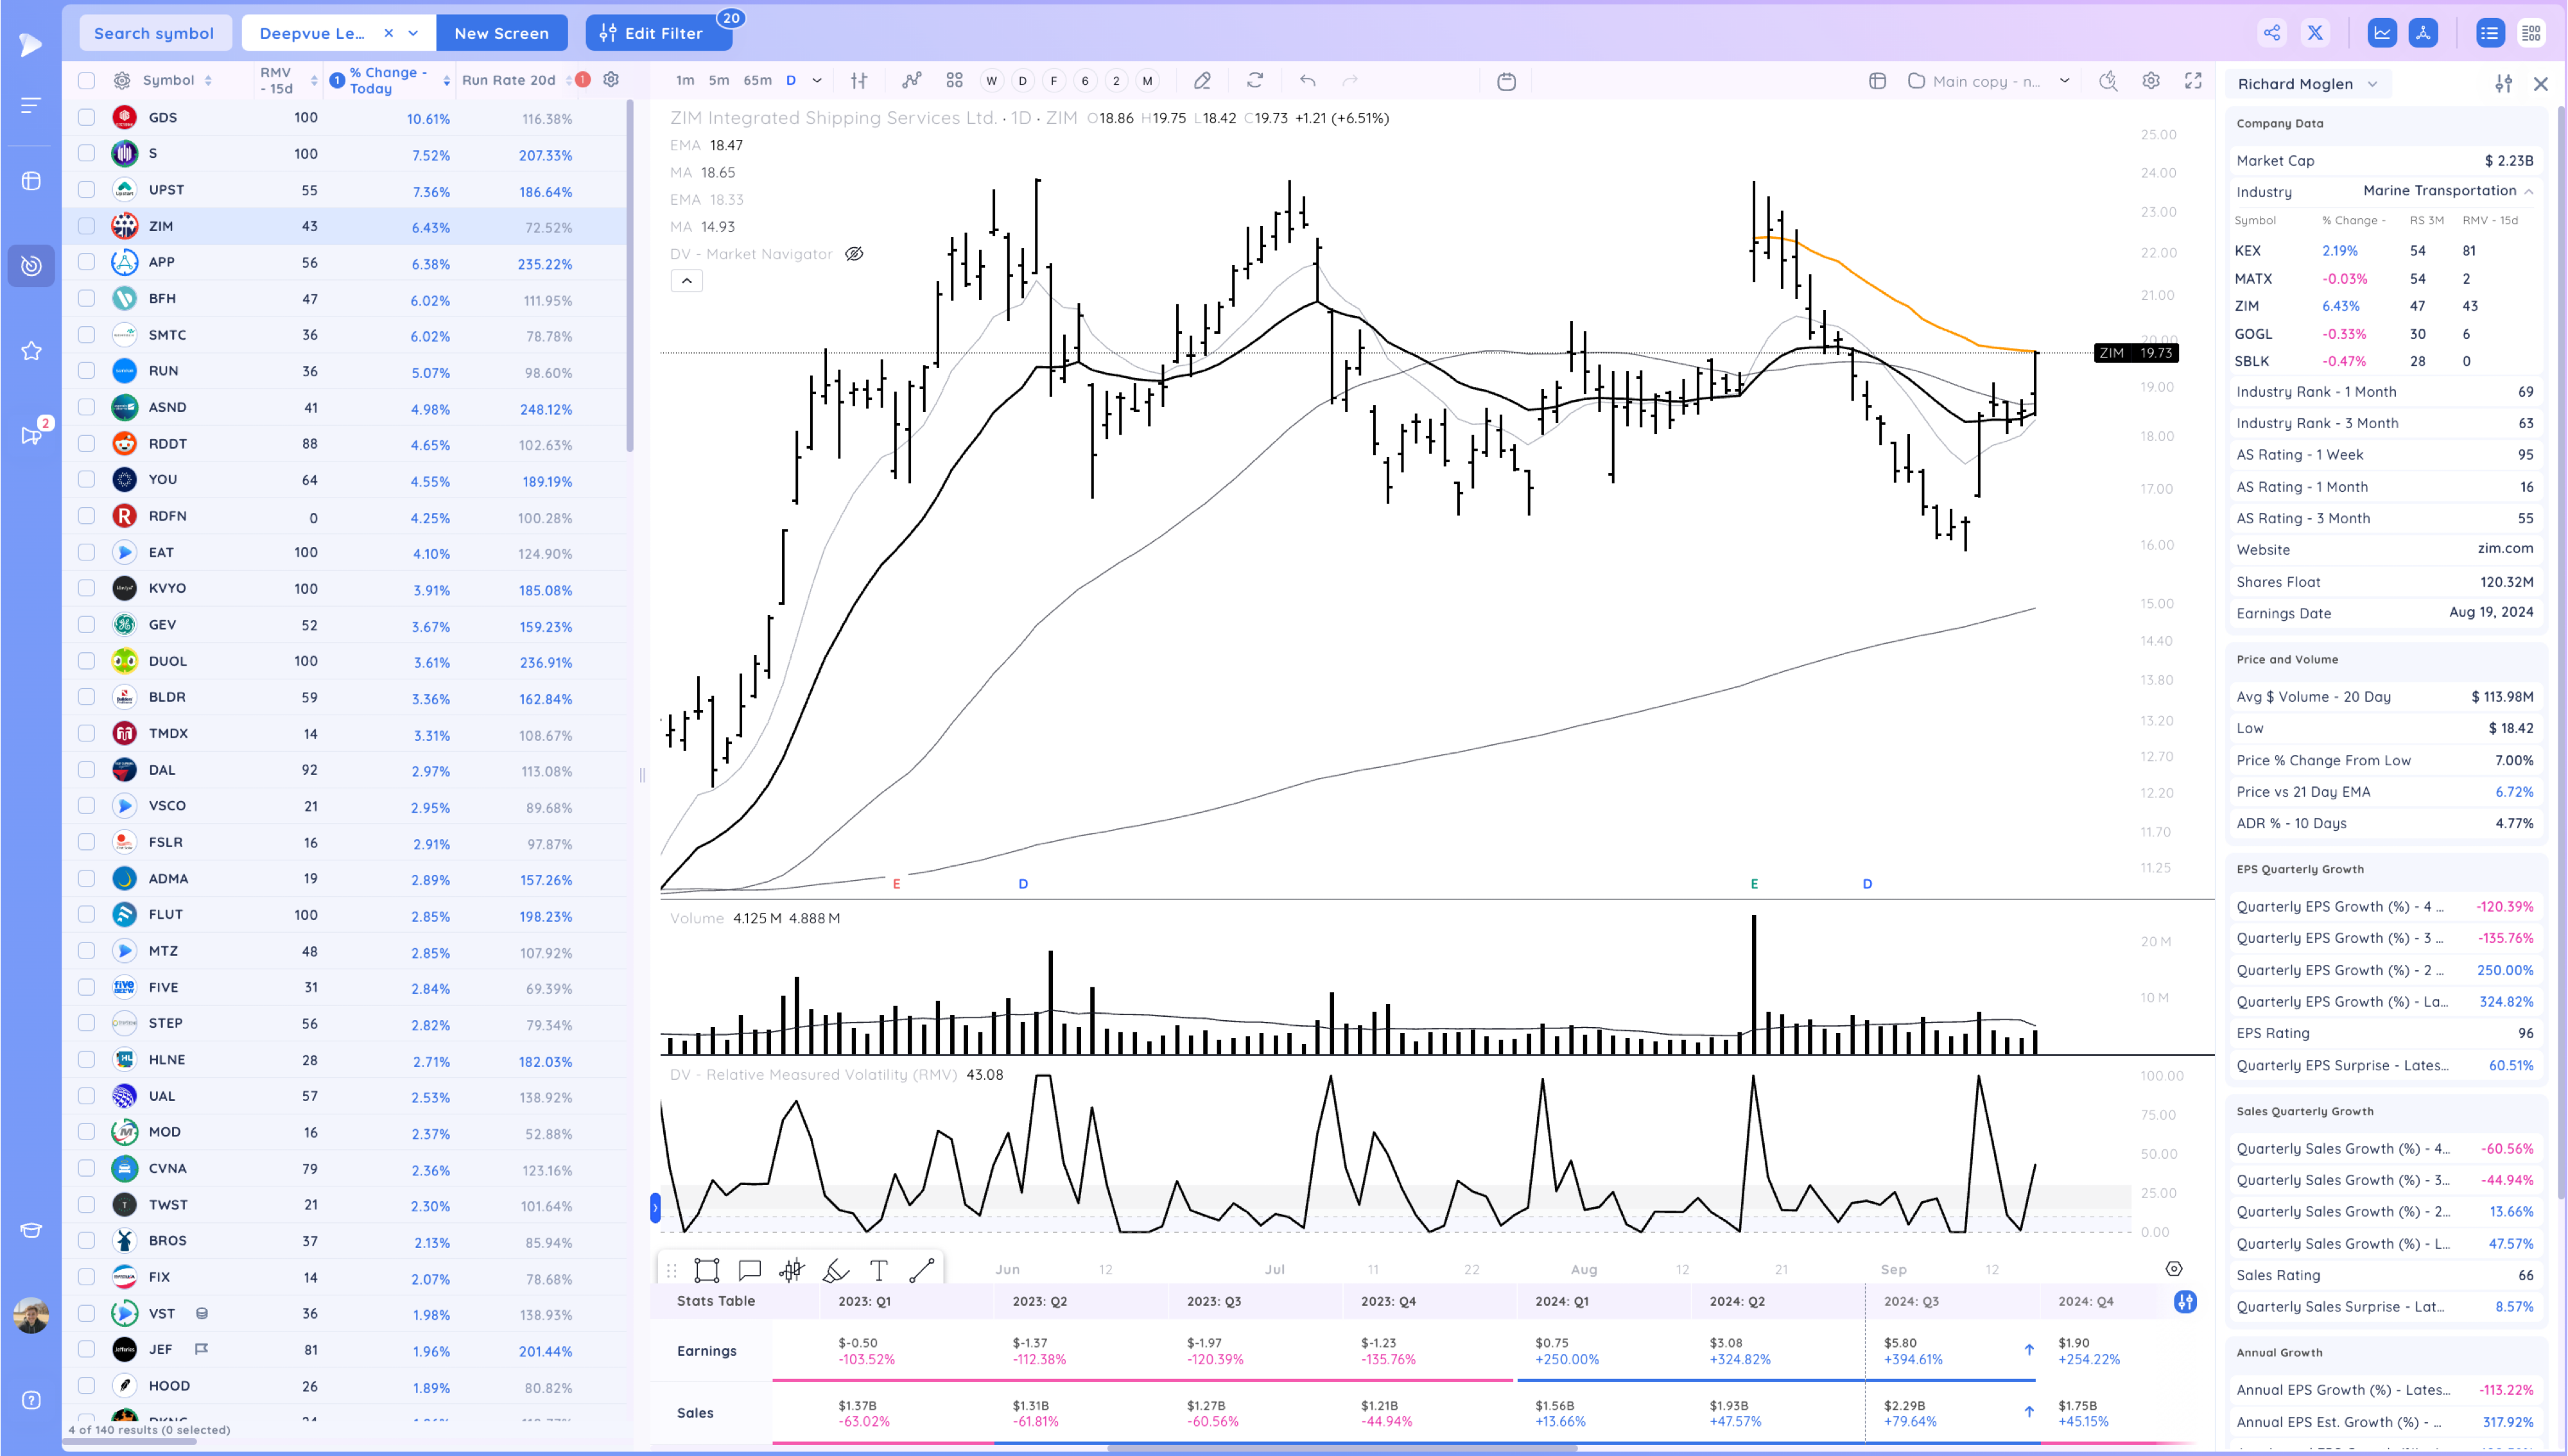Select the eraser drawing tool icon

(1202, 81)
